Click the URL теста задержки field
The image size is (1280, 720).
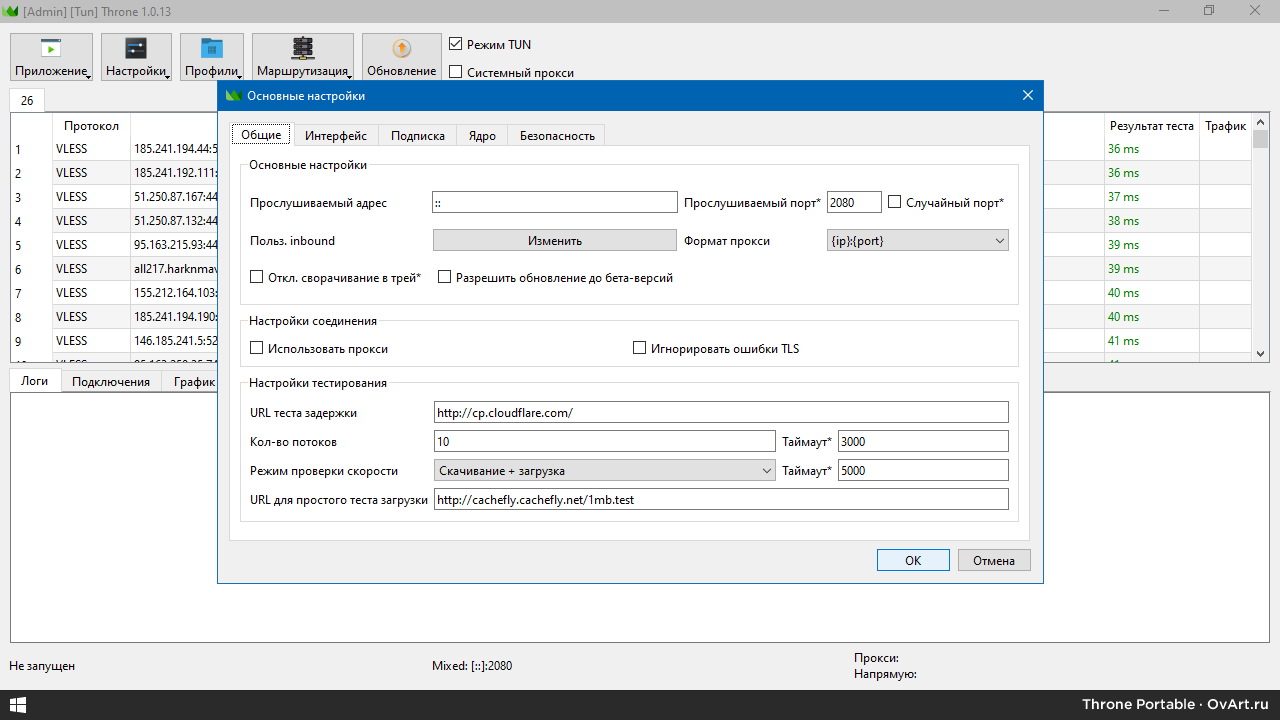720,413
